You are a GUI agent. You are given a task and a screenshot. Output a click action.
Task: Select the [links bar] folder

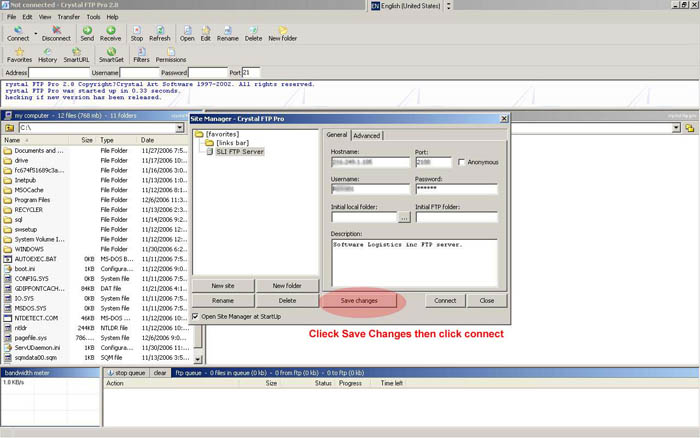point(233,143)
